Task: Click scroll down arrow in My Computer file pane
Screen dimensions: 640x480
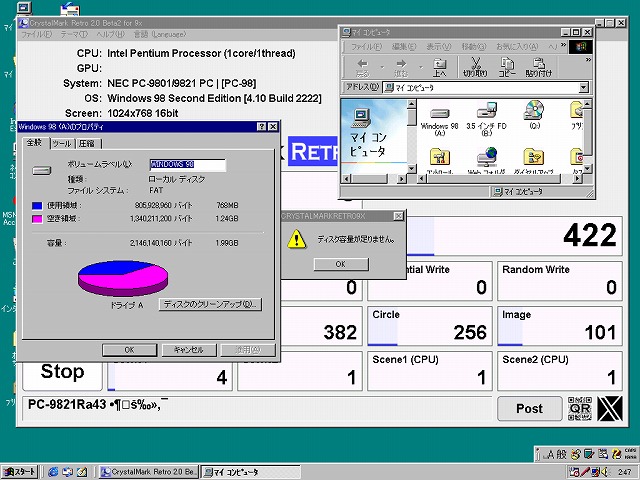Action: tap(587, 169)
